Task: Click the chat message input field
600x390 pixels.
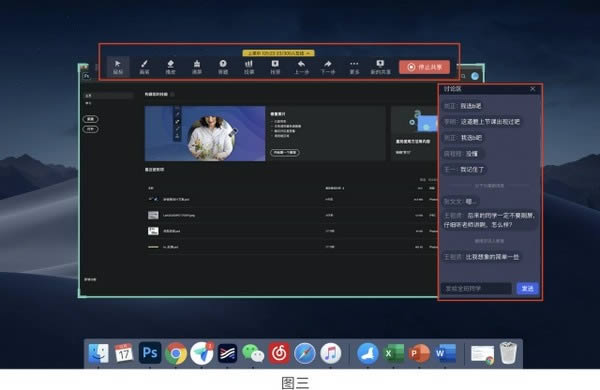Action: [476, 288]
